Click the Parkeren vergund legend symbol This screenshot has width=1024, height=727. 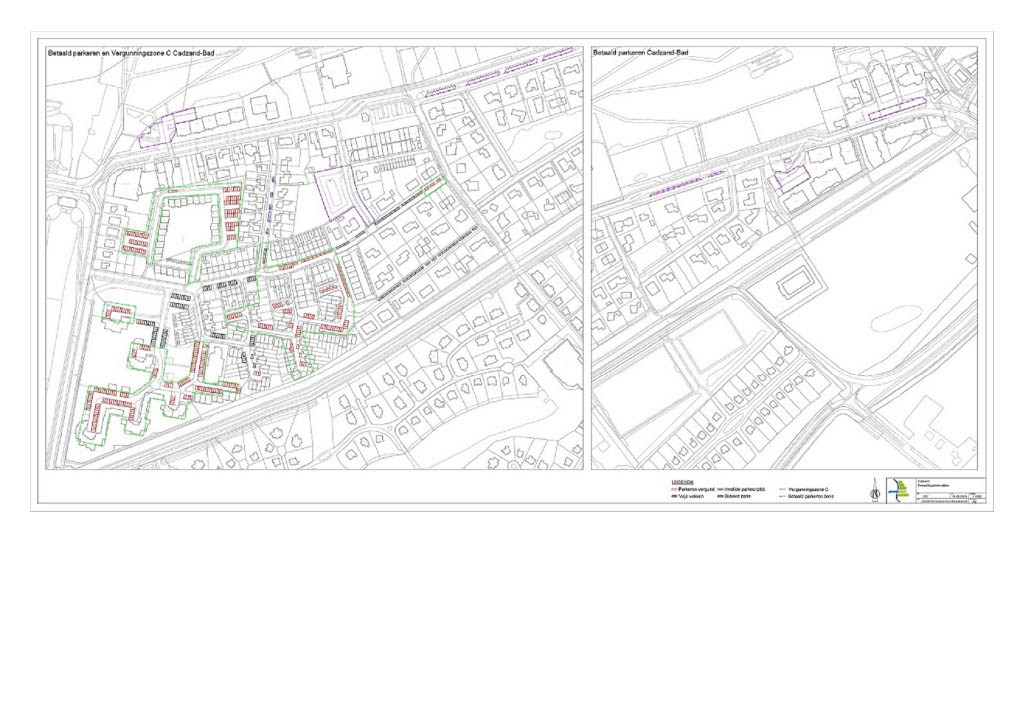tap(674, 489)
